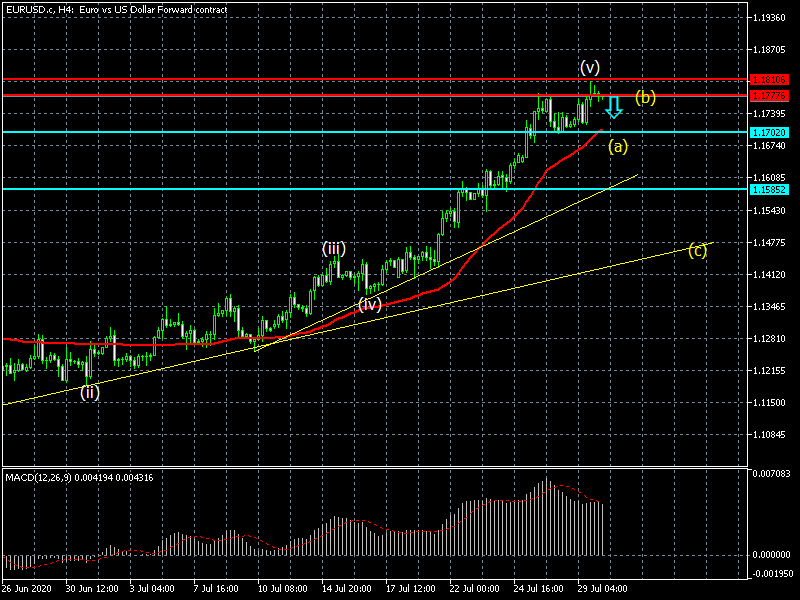Click the 30 Jun 12:00 time label
The height and width of the screenshot is (600, 800).
pos(92,589)
